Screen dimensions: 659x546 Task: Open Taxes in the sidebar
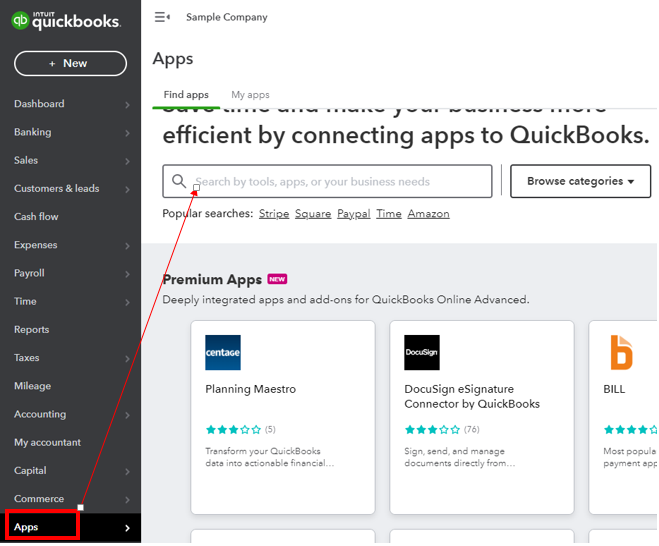(x=26, y=358)
